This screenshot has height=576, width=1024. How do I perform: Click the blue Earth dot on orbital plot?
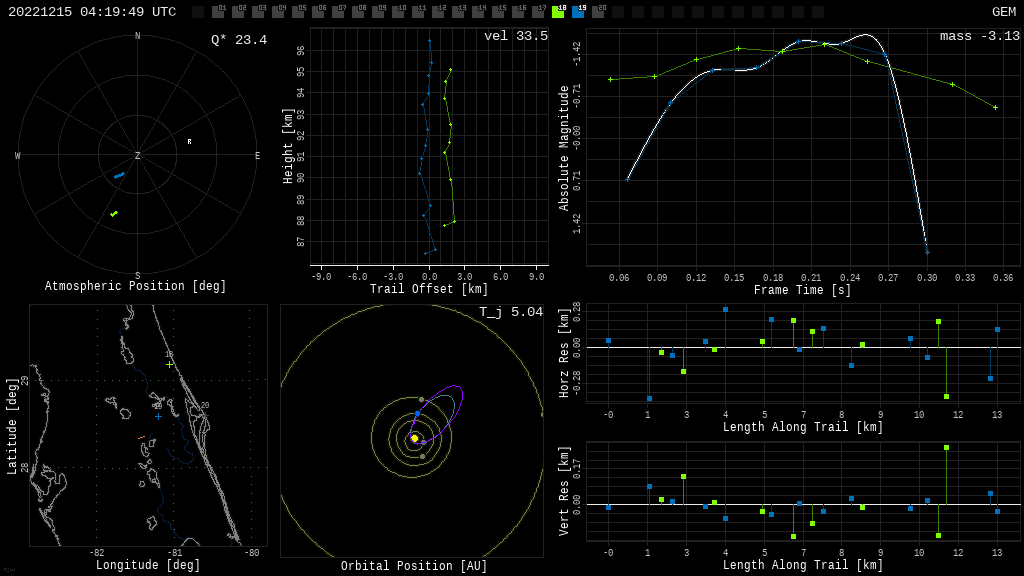tap(417, 413)
